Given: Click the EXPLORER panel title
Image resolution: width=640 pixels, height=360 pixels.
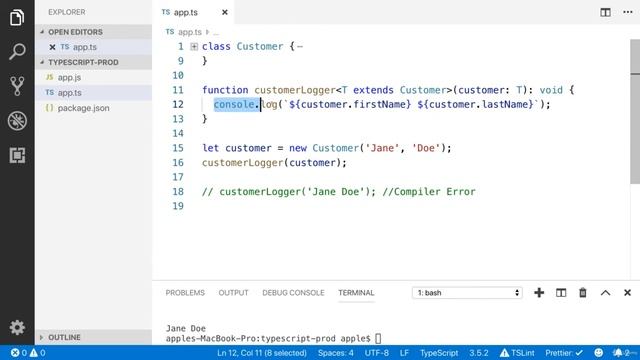Looking at the screenshot, I should (x=67, y=12).
